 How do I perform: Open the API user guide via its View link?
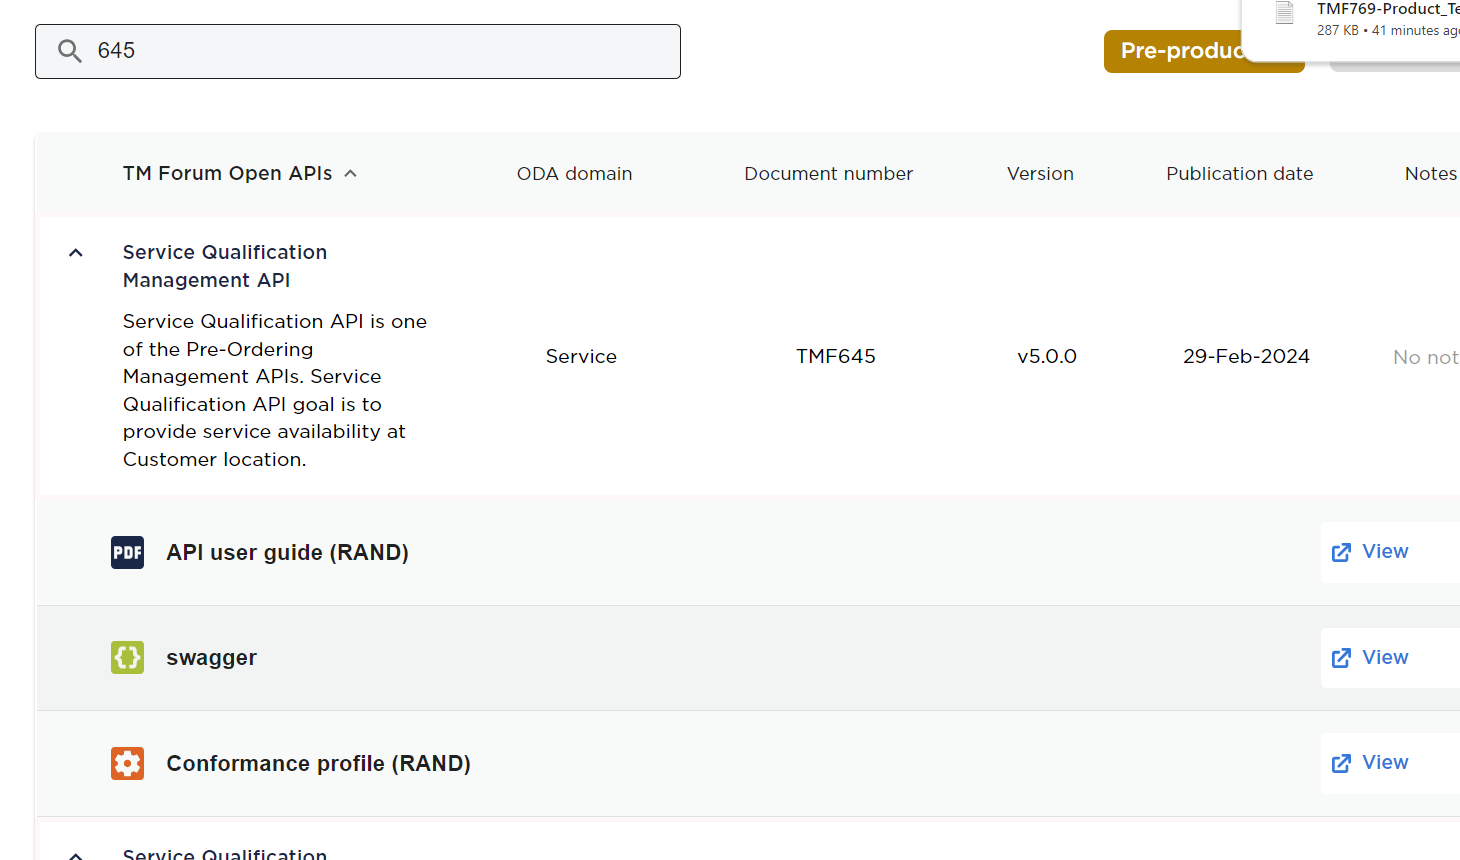pyautogui.click(x=1386, y=551)
